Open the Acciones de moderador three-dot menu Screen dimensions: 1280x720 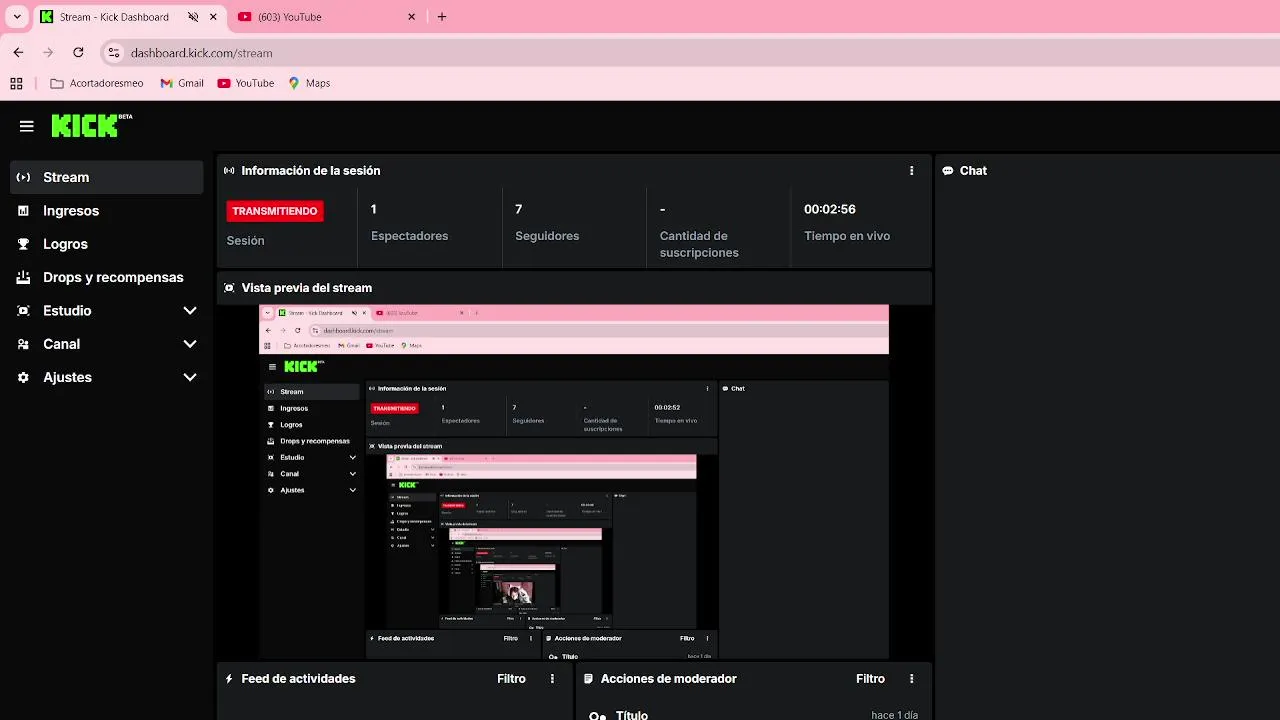[911, 679]
